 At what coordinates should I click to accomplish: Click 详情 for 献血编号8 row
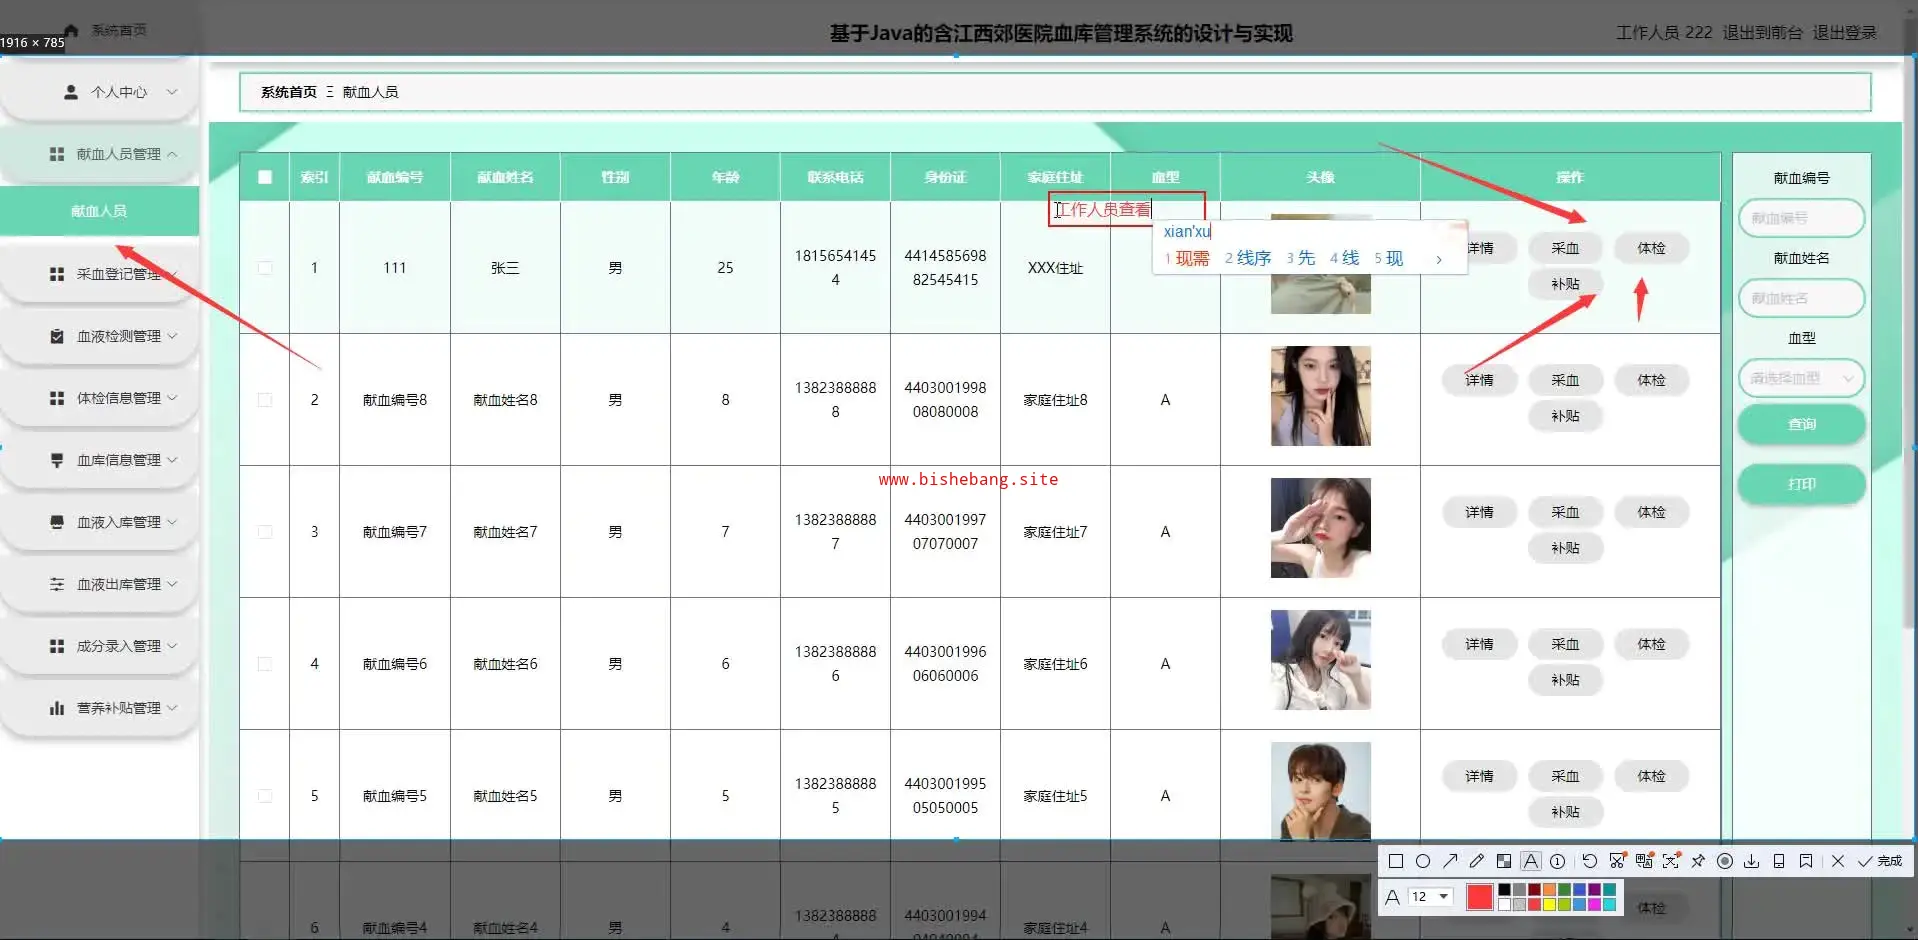click(x=1479, y=380)
